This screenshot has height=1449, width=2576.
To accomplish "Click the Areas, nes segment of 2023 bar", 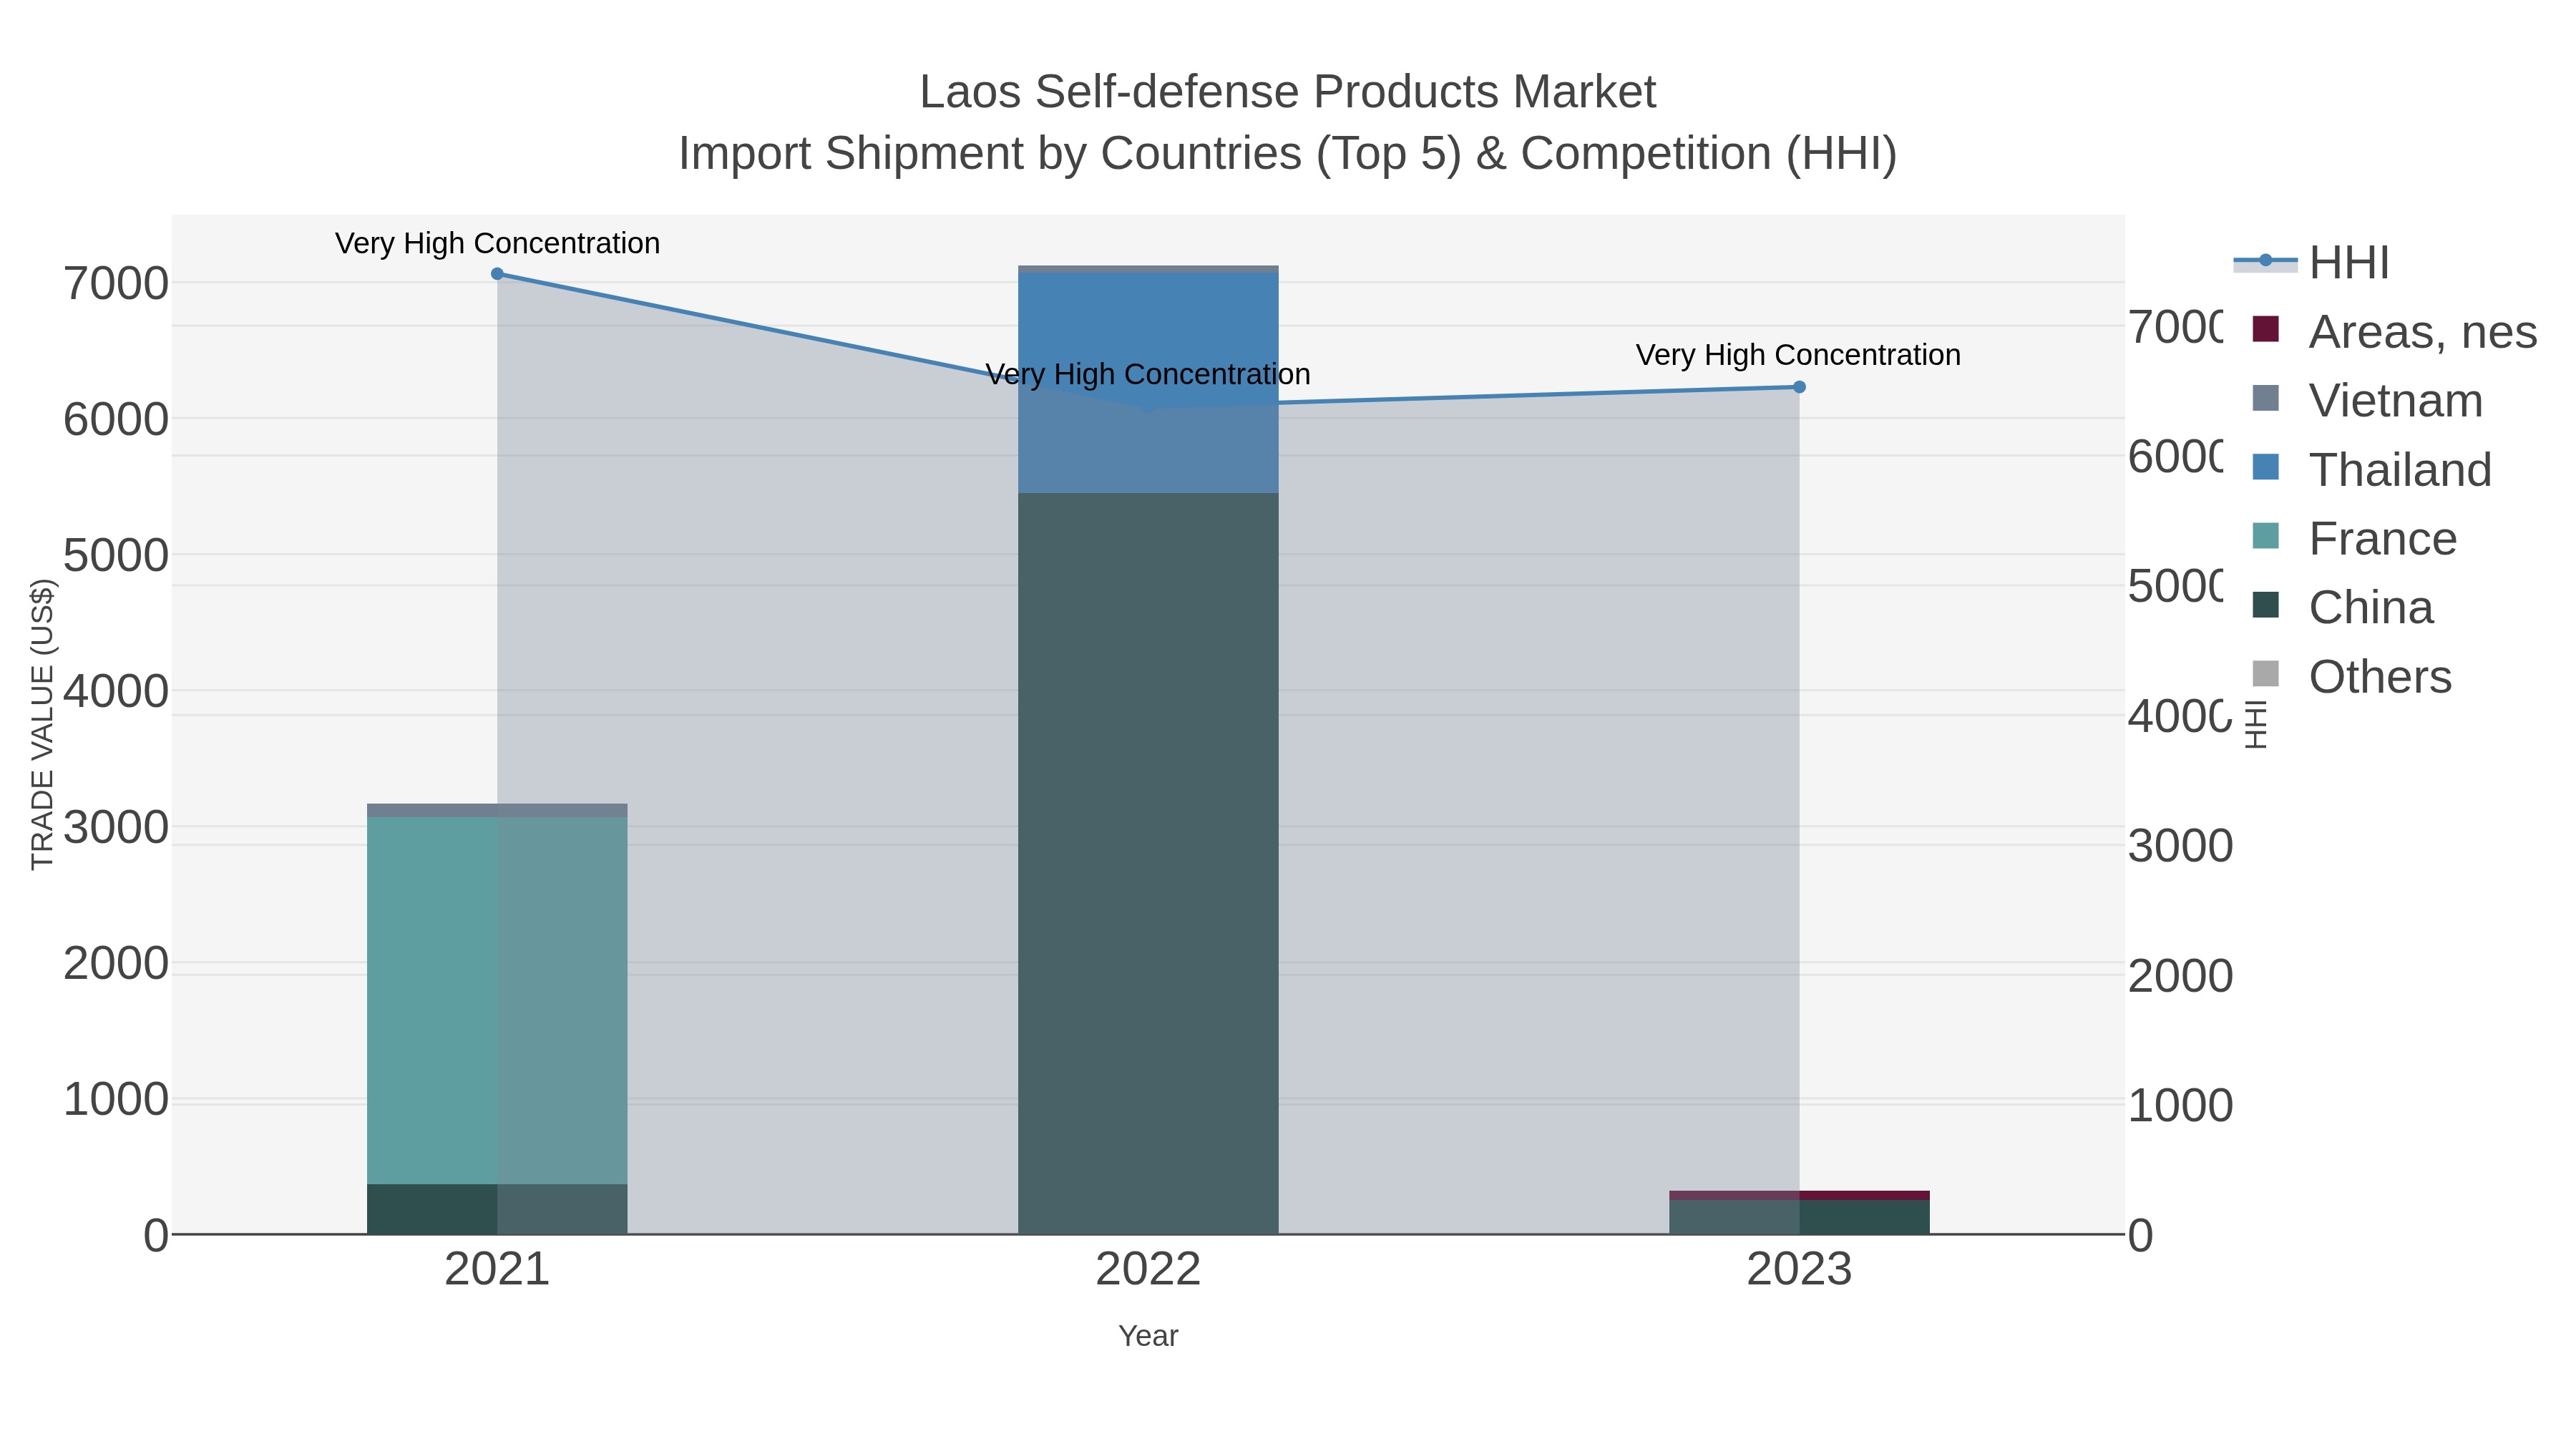I will 1799,1195.
